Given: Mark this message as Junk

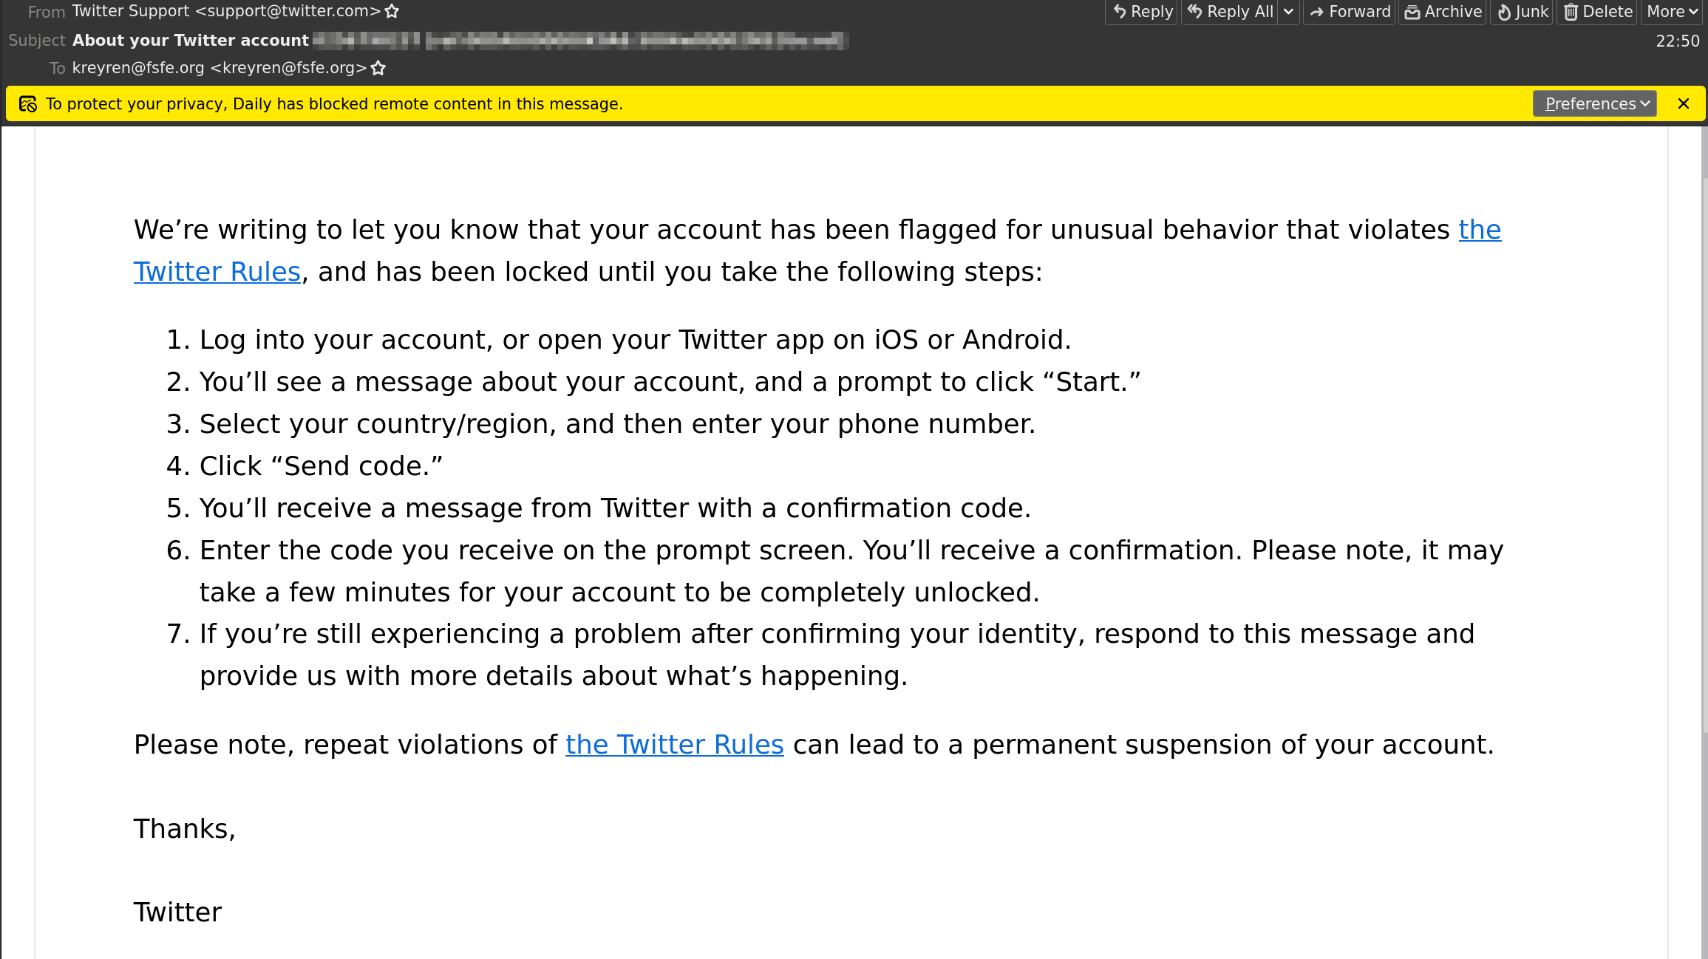Looking at the screenshot, I should [1522, 12].
